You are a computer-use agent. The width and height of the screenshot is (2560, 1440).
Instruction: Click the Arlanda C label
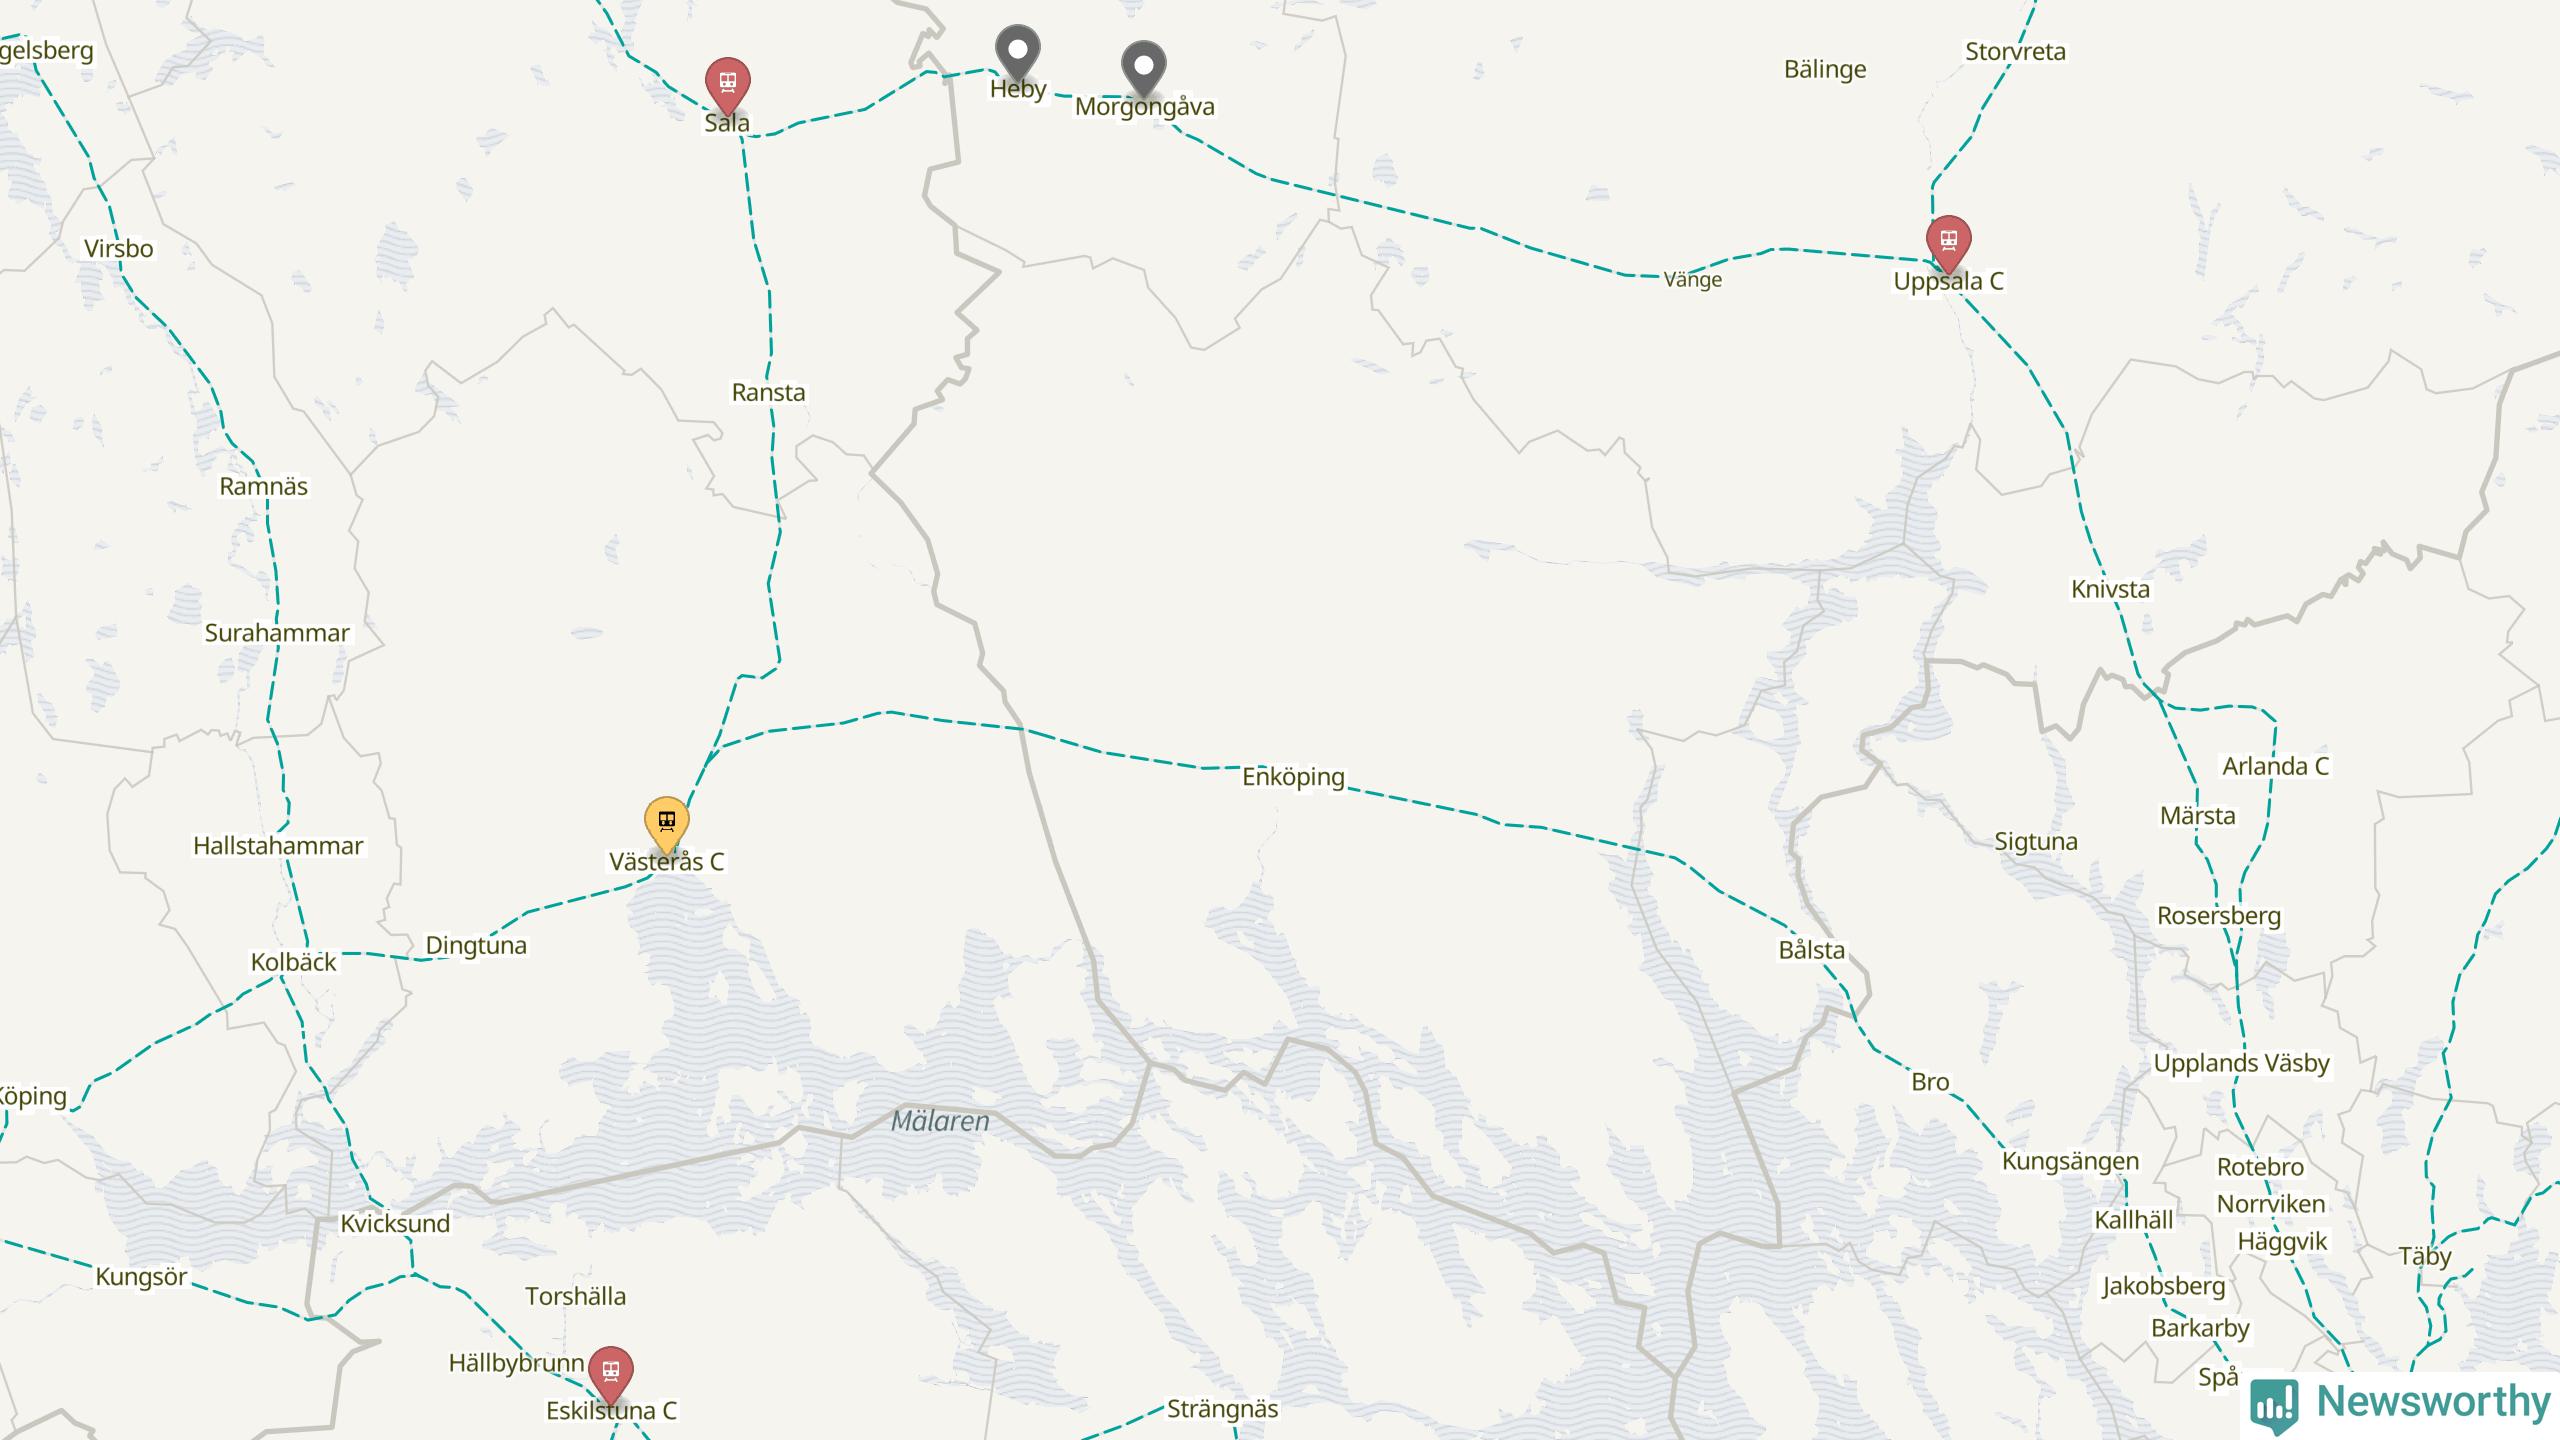pyautogui.click(x=2275, y=766)
